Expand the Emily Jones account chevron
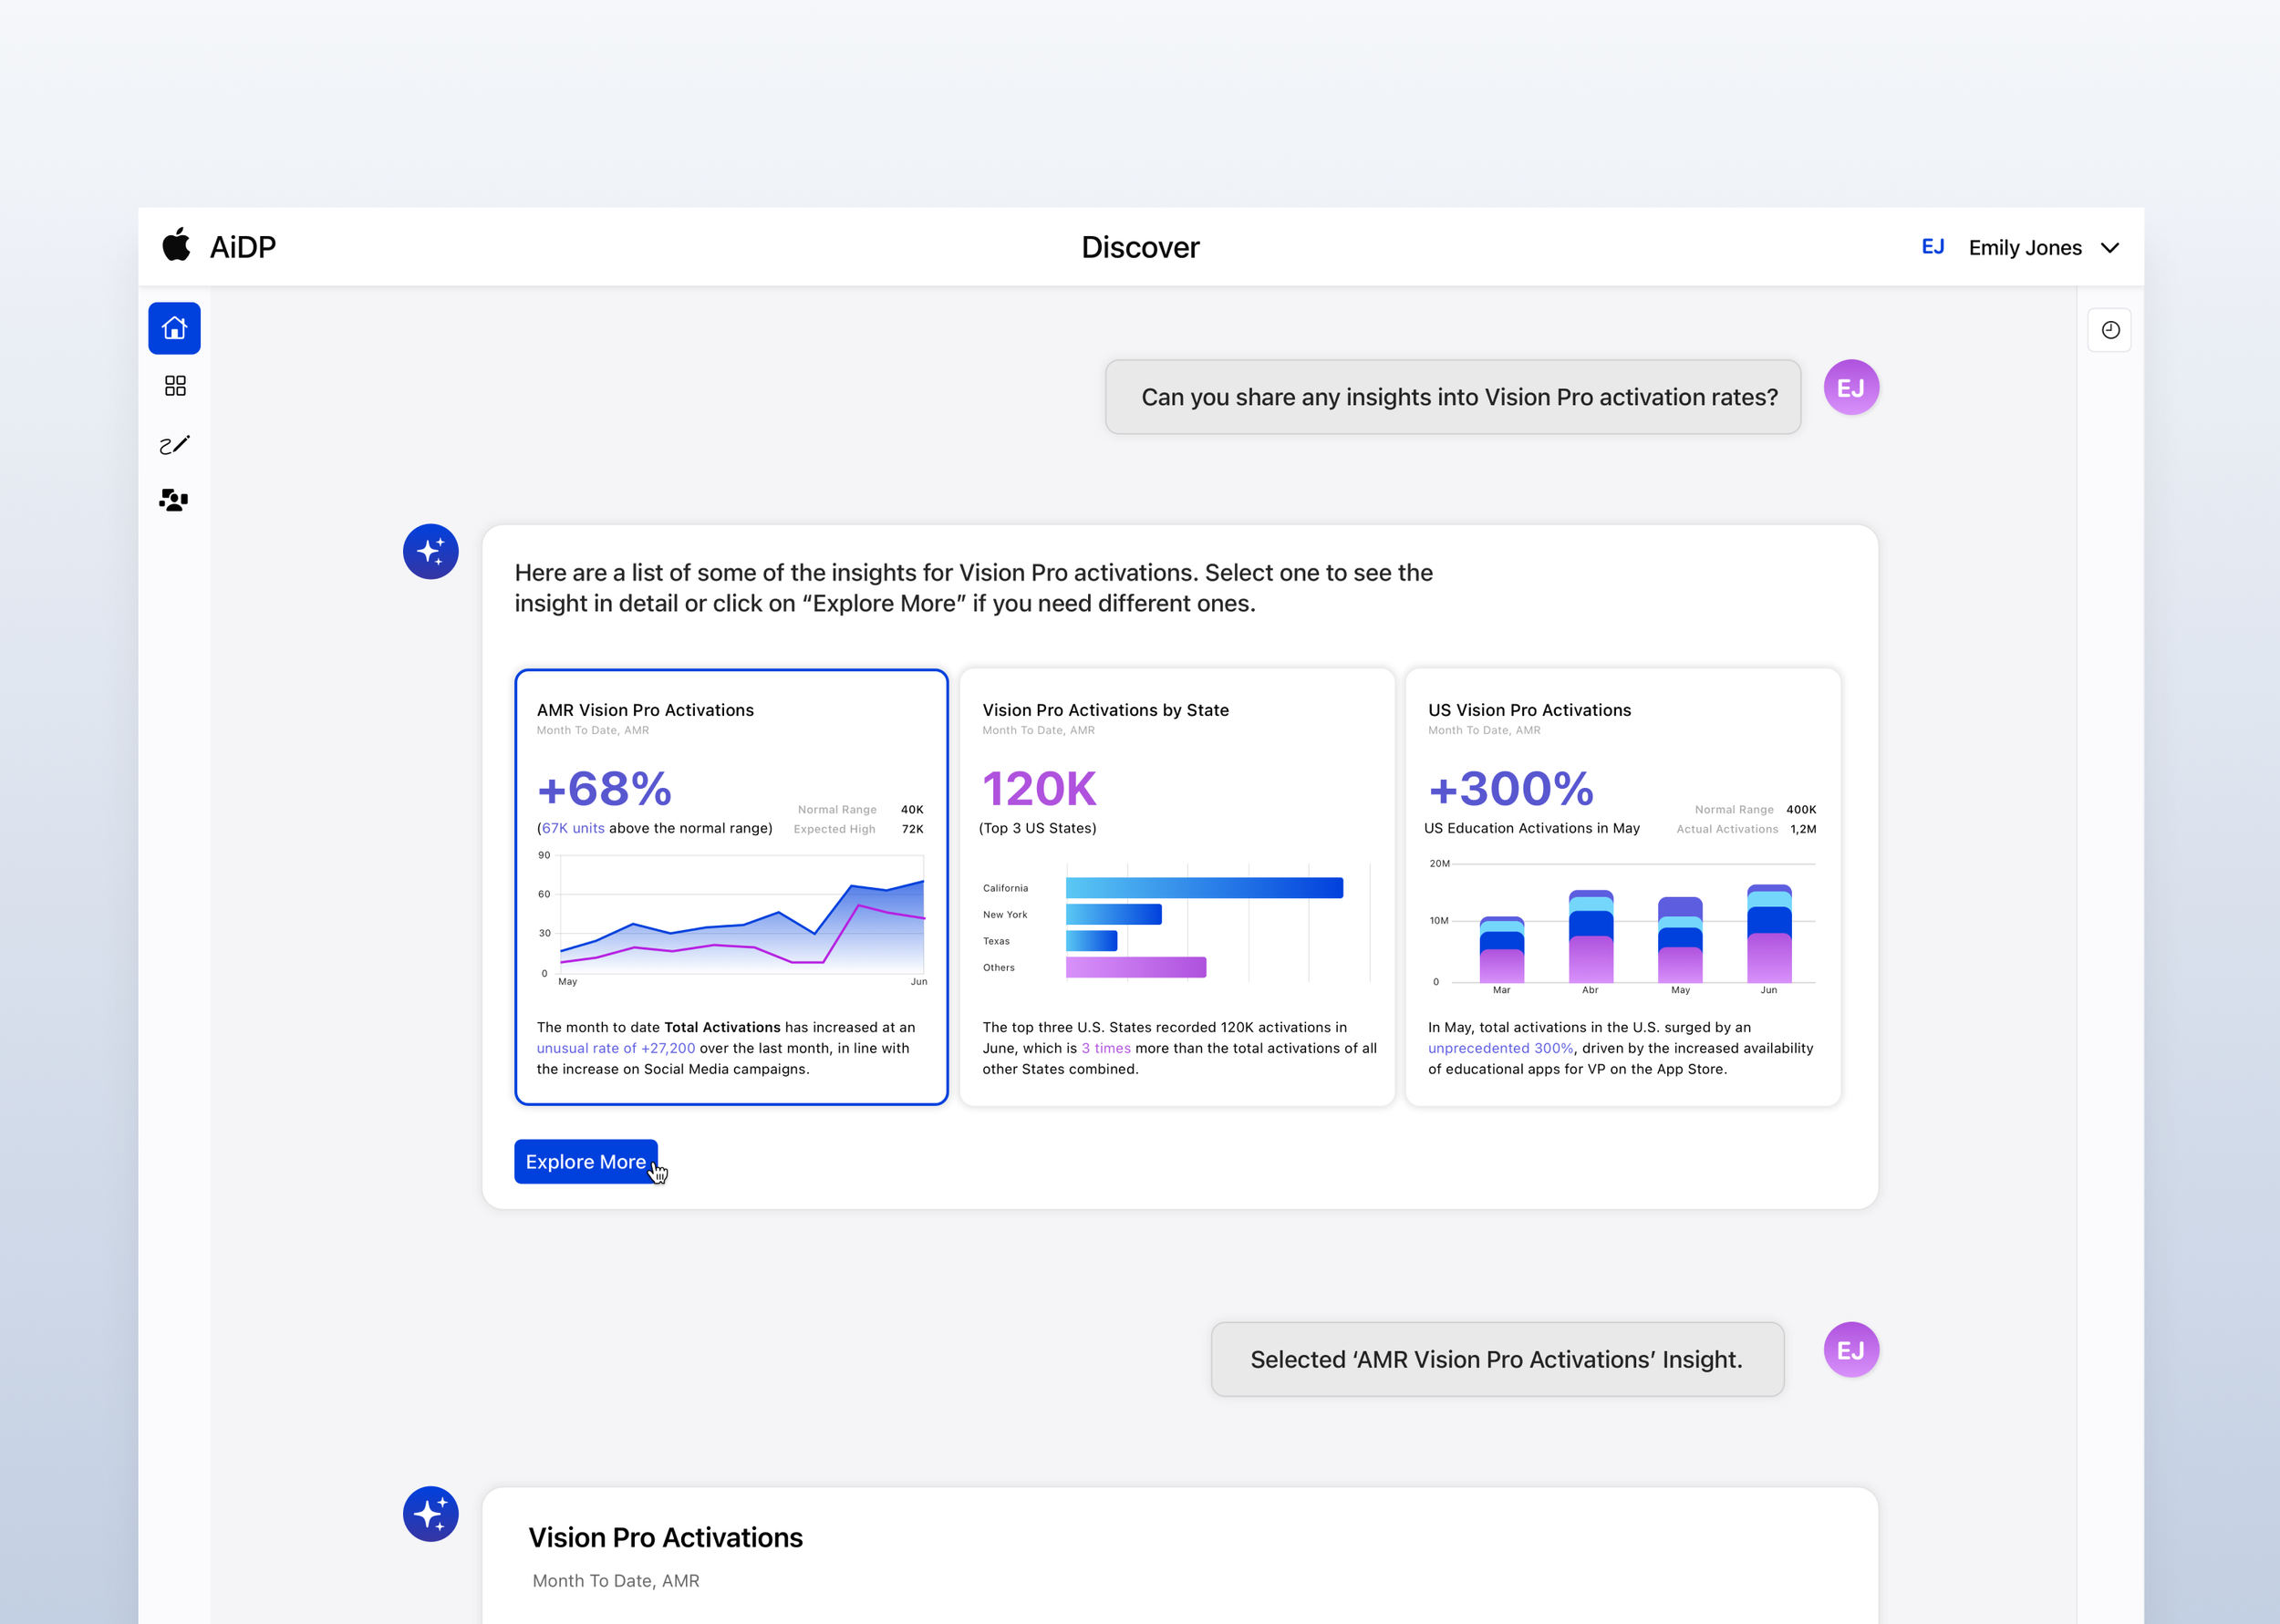 [2111, 248]
